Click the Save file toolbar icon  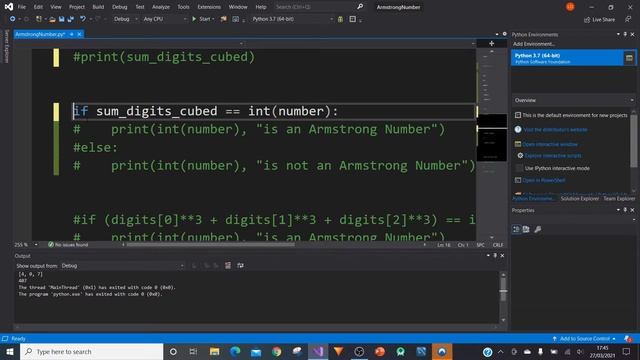click(62, 19)
